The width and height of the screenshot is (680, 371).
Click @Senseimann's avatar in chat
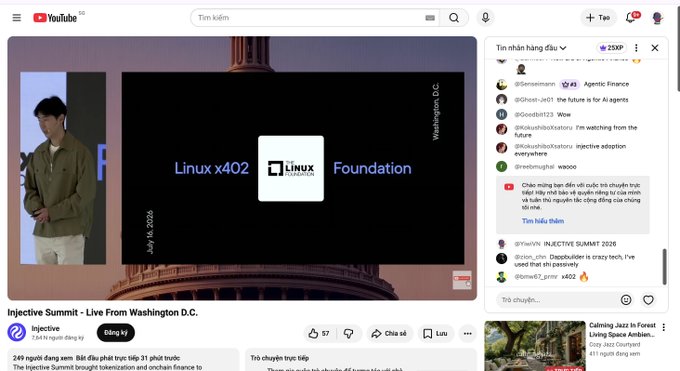coord(502,84)
